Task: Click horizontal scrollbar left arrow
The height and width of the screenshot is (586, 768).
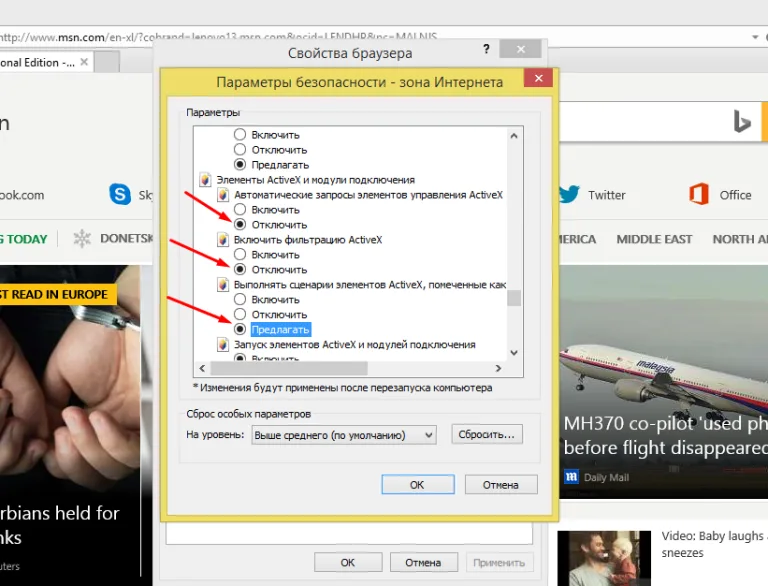Action: point(202,368)
